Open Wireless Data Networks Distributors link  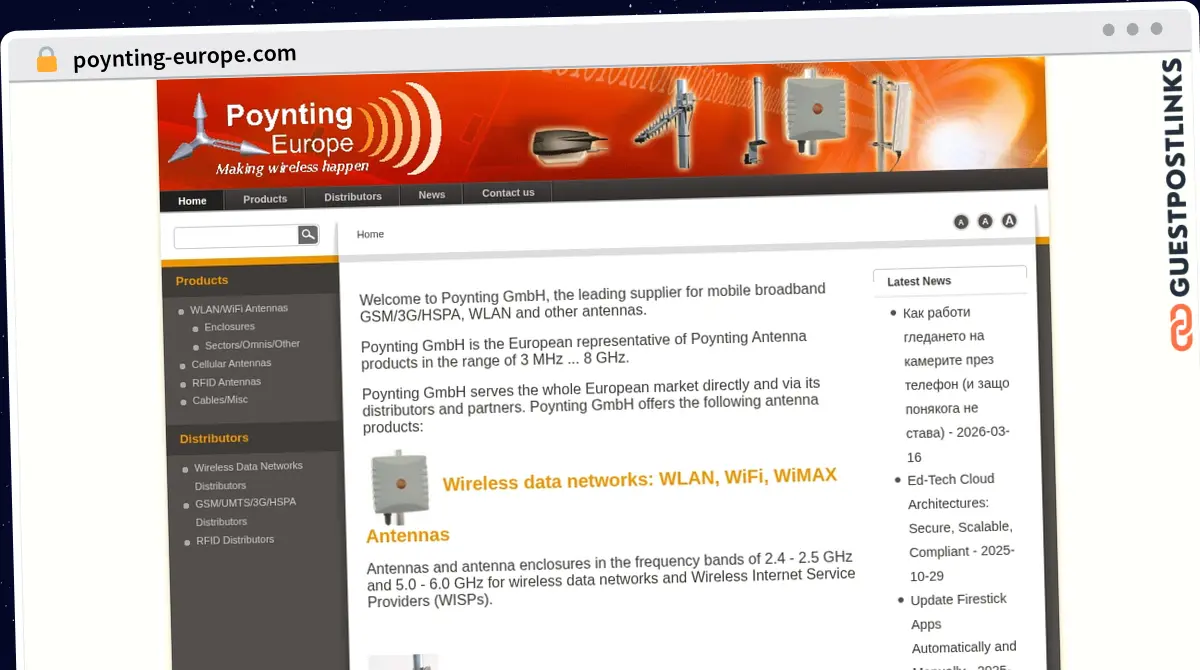click(x=249, y=476)
